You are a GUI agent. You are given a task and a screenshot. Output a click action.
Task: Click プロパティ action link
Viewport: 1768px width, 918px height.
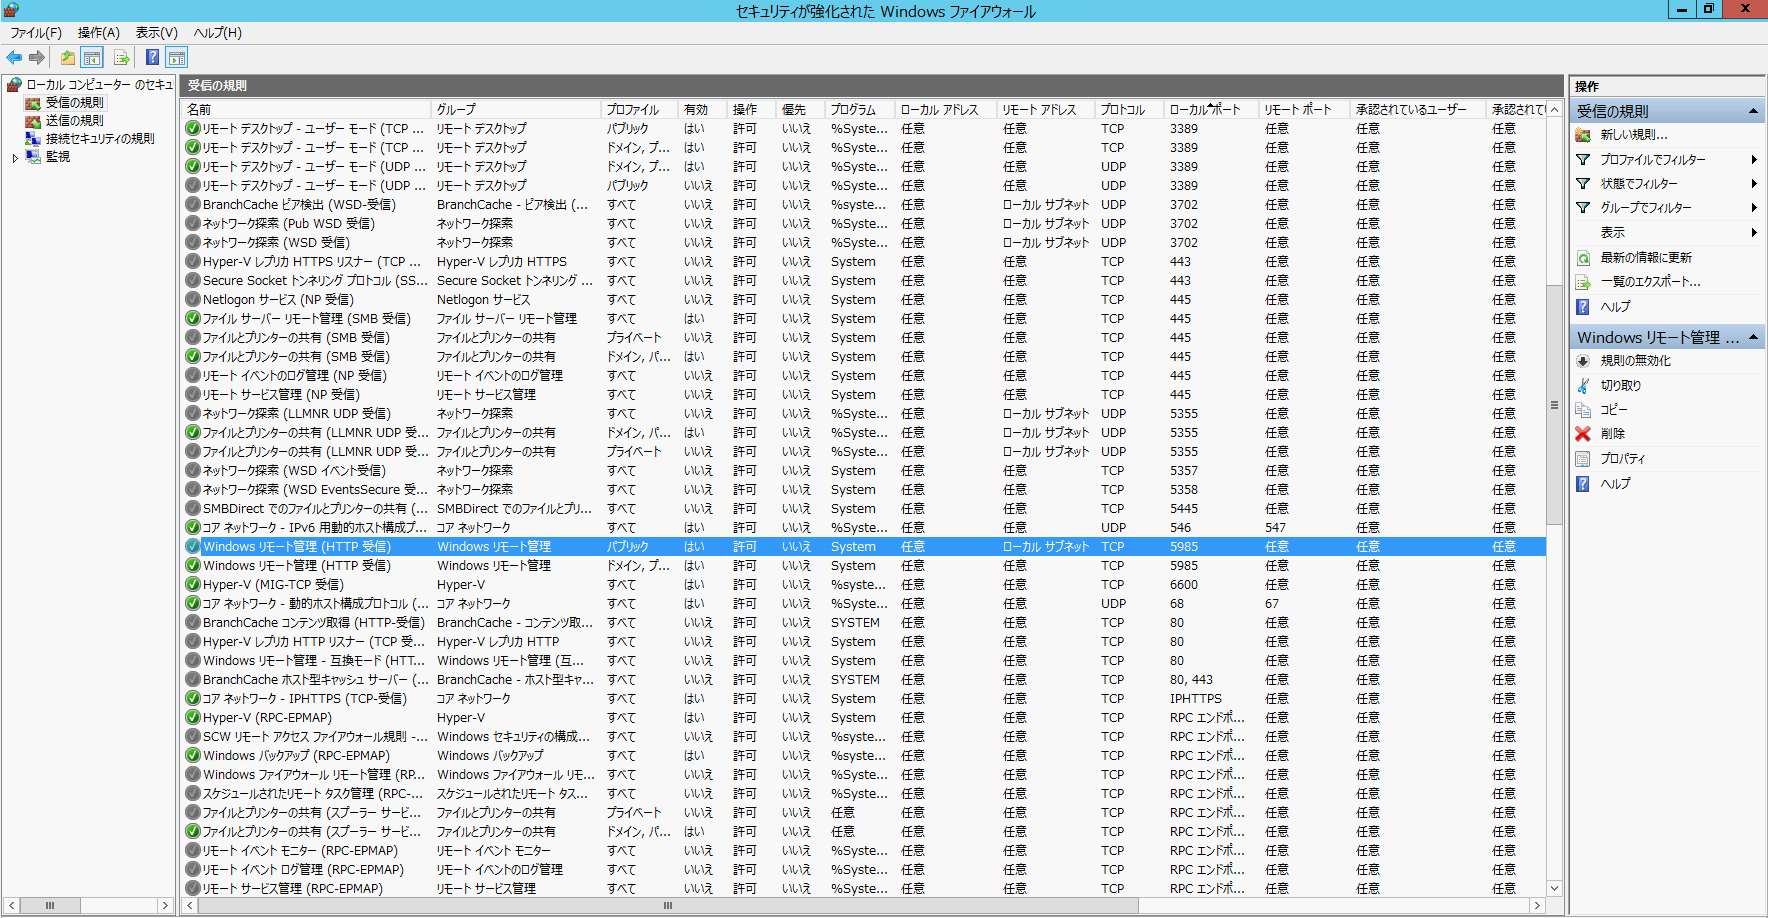point(1623,459)
